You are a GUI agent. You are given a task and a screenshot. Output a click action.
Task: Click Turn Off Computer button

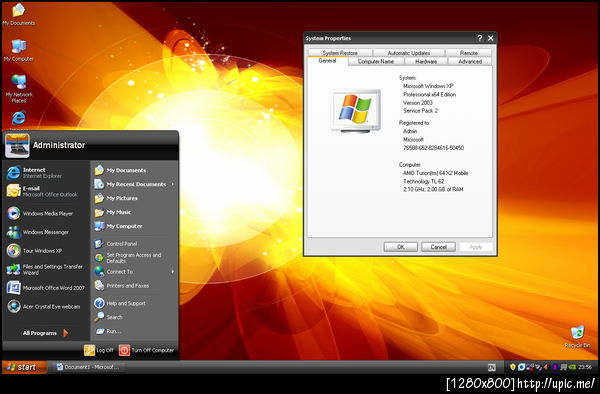(146, 350)
